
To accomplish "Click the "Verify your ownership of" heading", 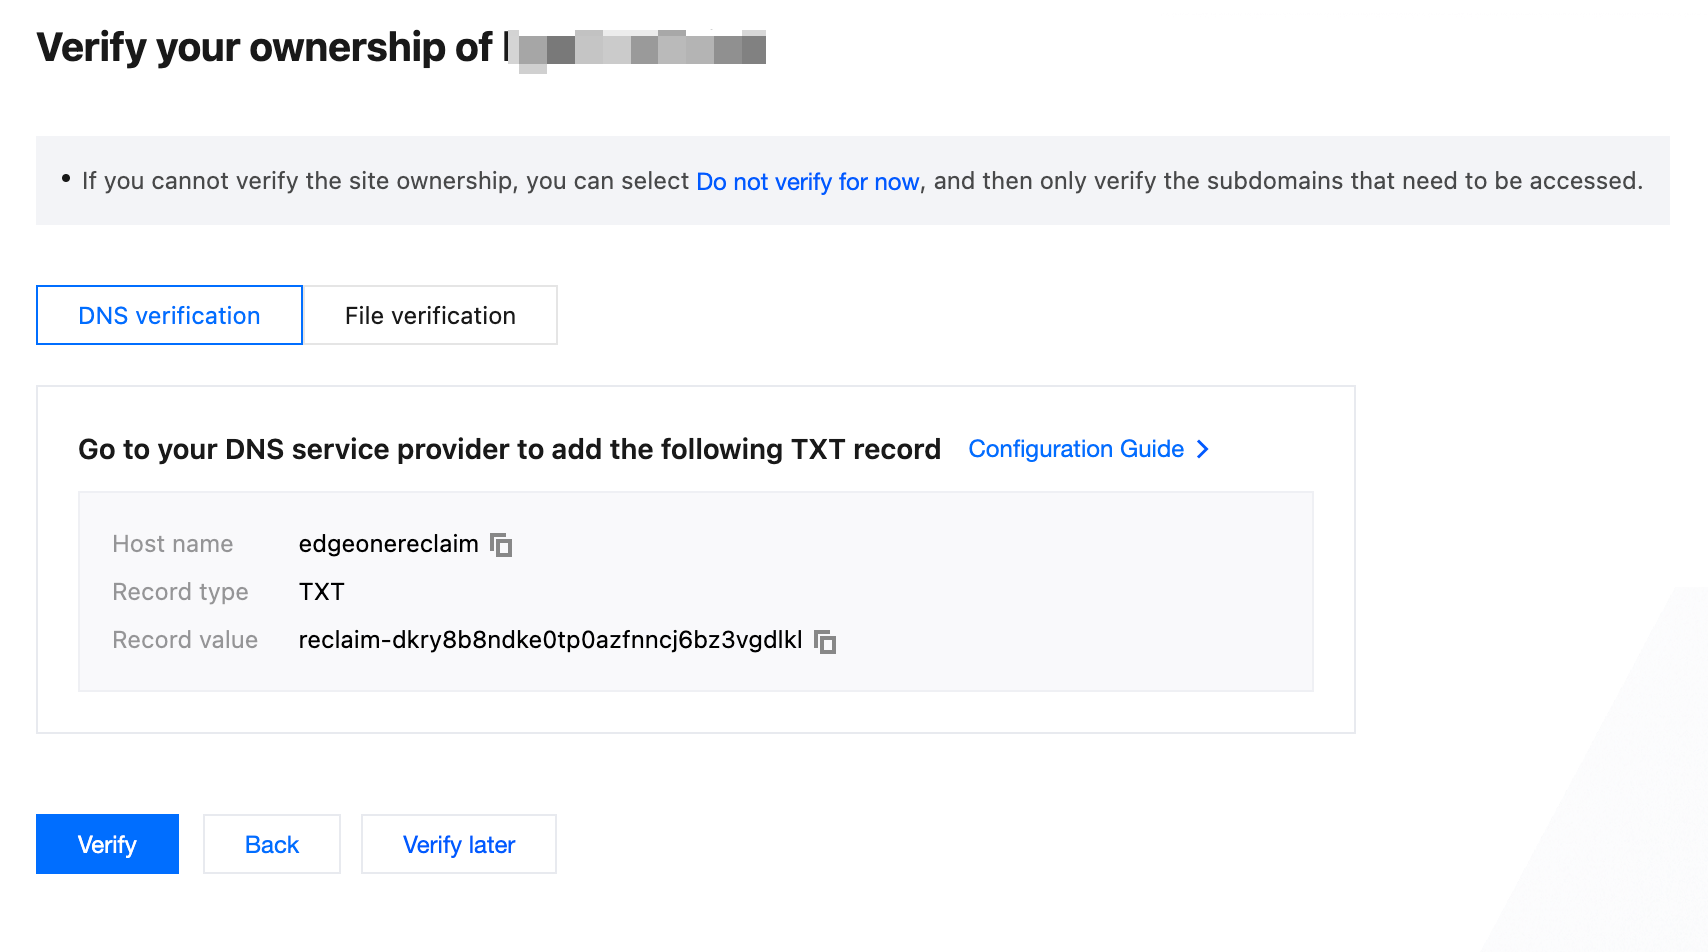I will [x=264, y=47].
